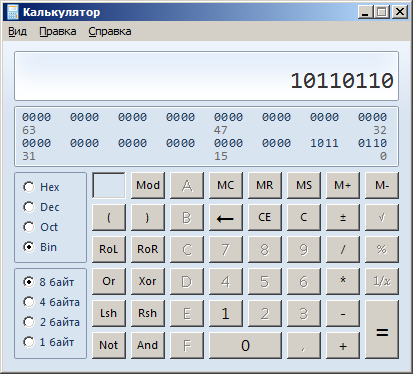Click the opening parenthesis button
413x374 pixels.
coord(109,218)
